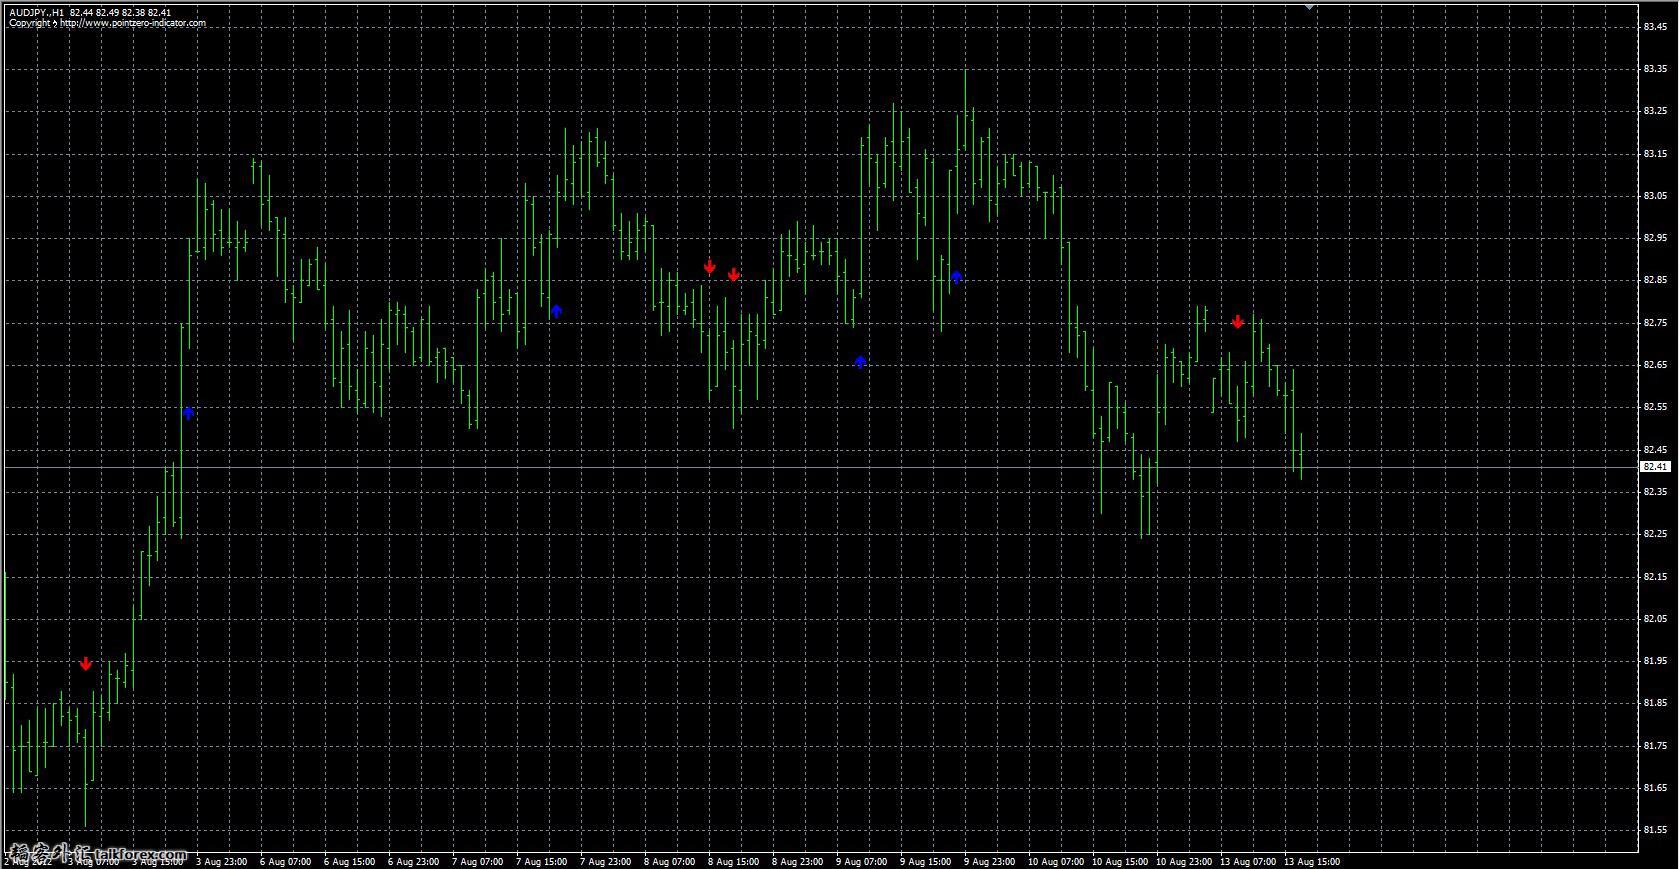
Task: Click price scale label 81.85
Action: point(1655,703)
